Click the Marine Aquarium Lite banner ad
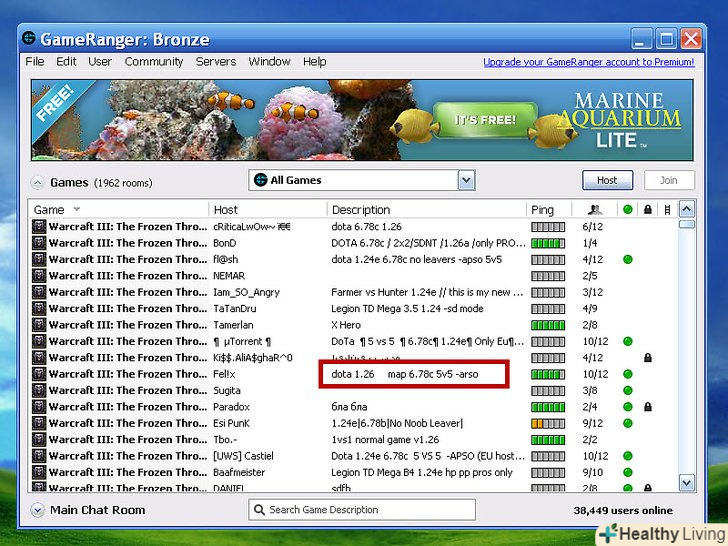The height and width of the screenshot is (546, 728). (x=362, y=120)
